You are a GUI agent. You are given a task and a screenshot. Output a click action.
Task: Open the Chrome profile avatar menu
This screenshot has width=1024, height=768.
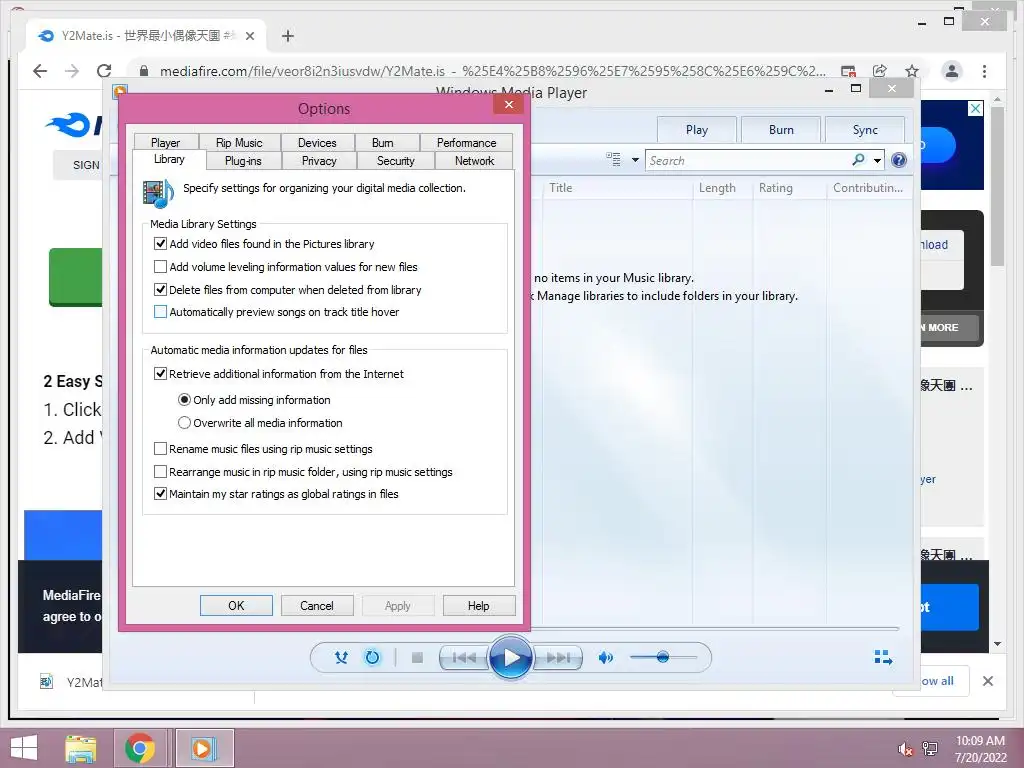tap(952, 71)
